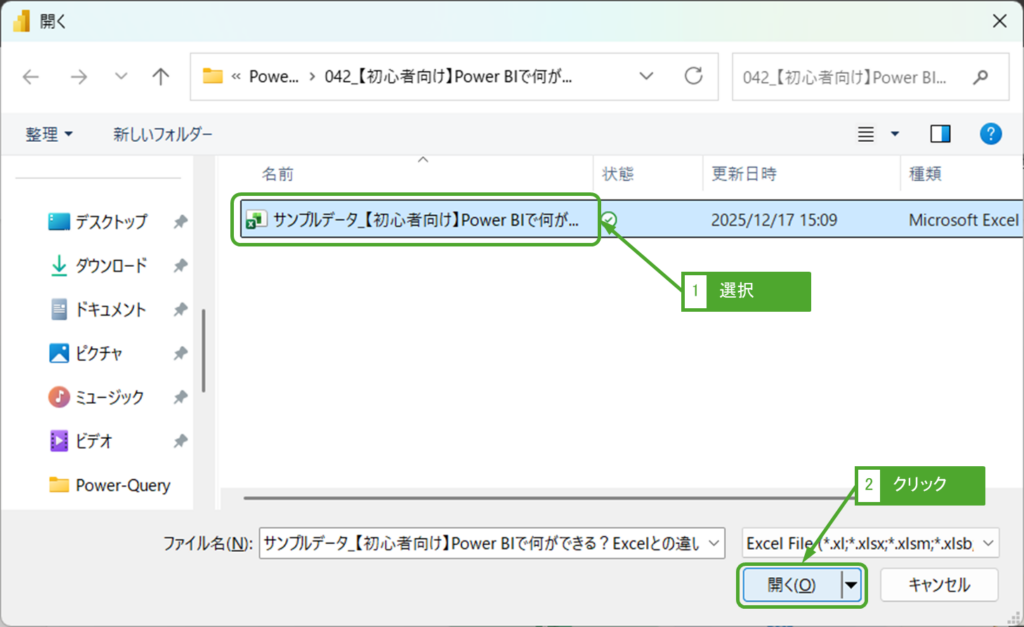Sort files by 更新日時 column header
1024x627 pixels.
[744, 174]
